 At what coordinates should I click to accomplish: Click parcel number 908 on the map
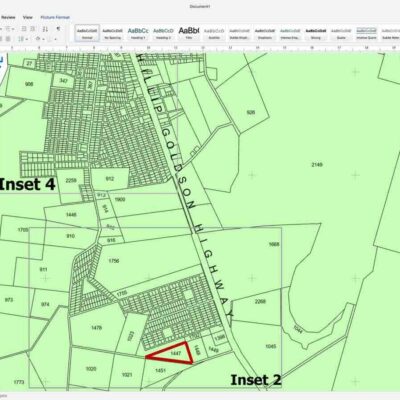point(29,84)
